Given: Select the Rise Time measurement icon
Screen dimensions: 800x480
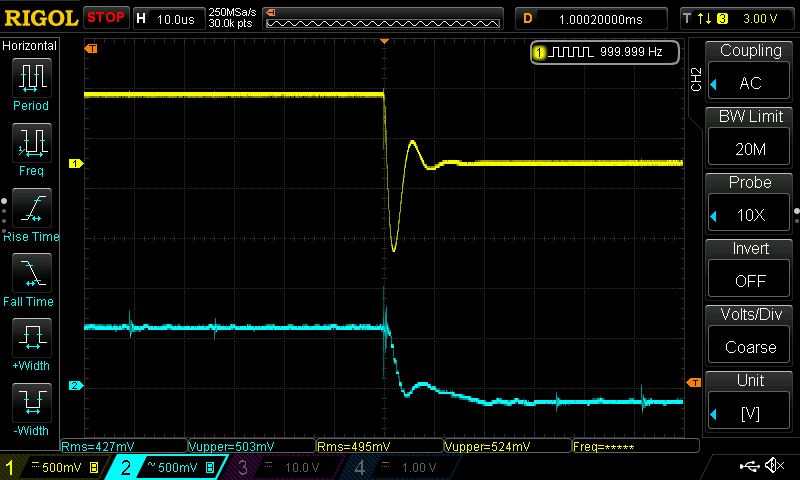Looking at the screenshot, I should coord(32,208).
